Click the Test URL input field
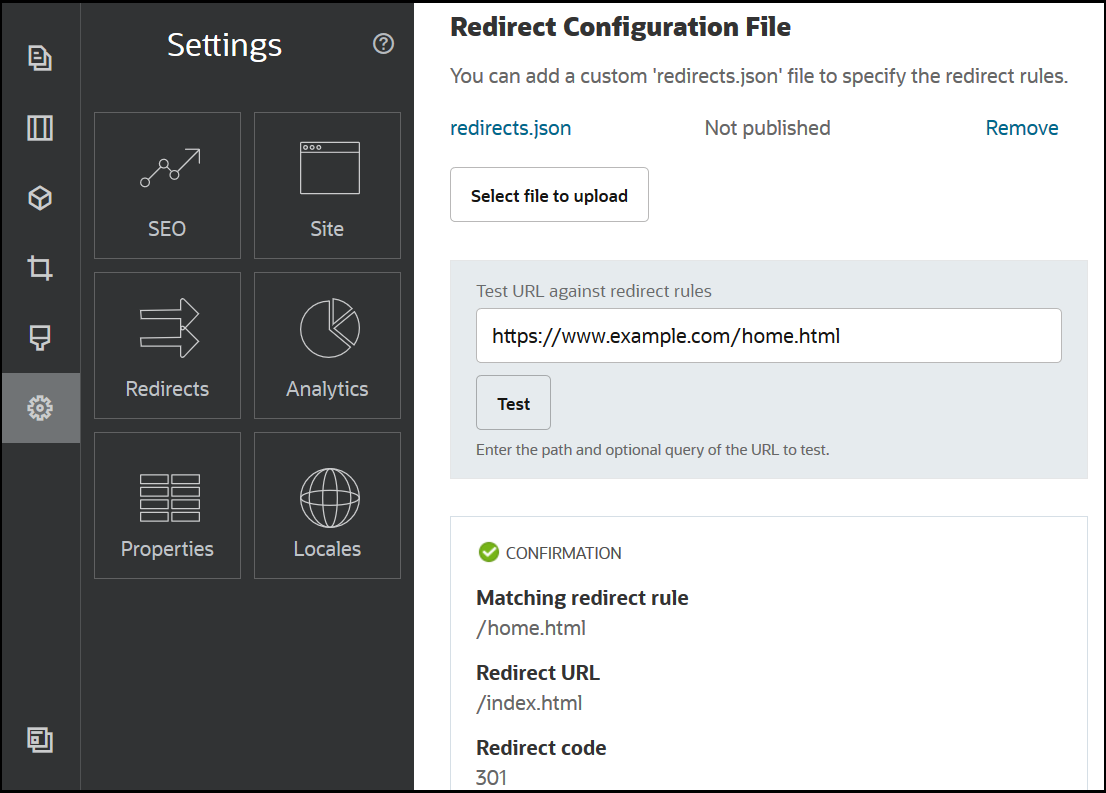1106x793 pixels. (x=768, y=336)
